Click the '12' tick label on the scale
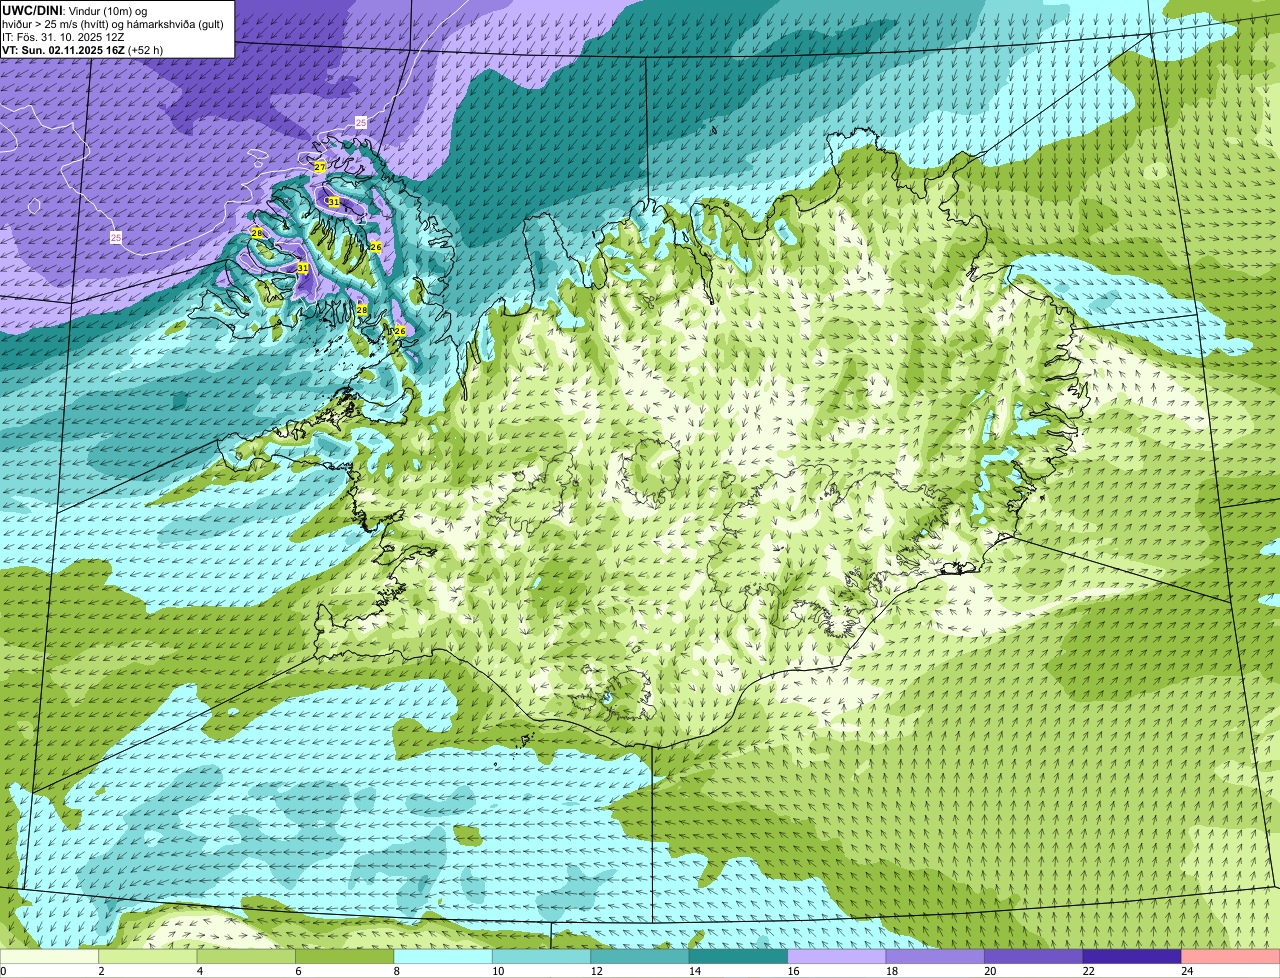The image size is (1280, 978). point(596,970)
